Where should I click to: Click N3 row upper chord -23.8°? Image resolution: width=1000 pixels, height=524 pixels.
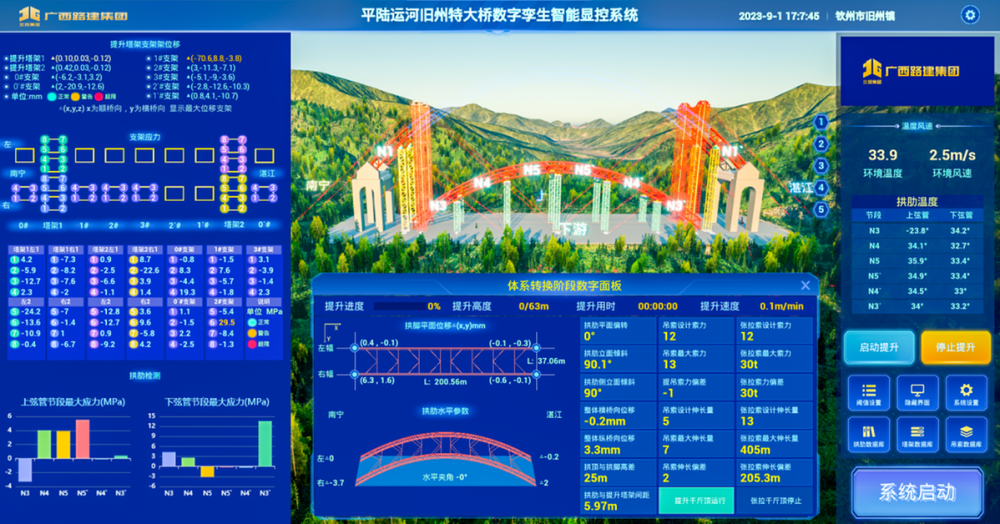point(917,231)
